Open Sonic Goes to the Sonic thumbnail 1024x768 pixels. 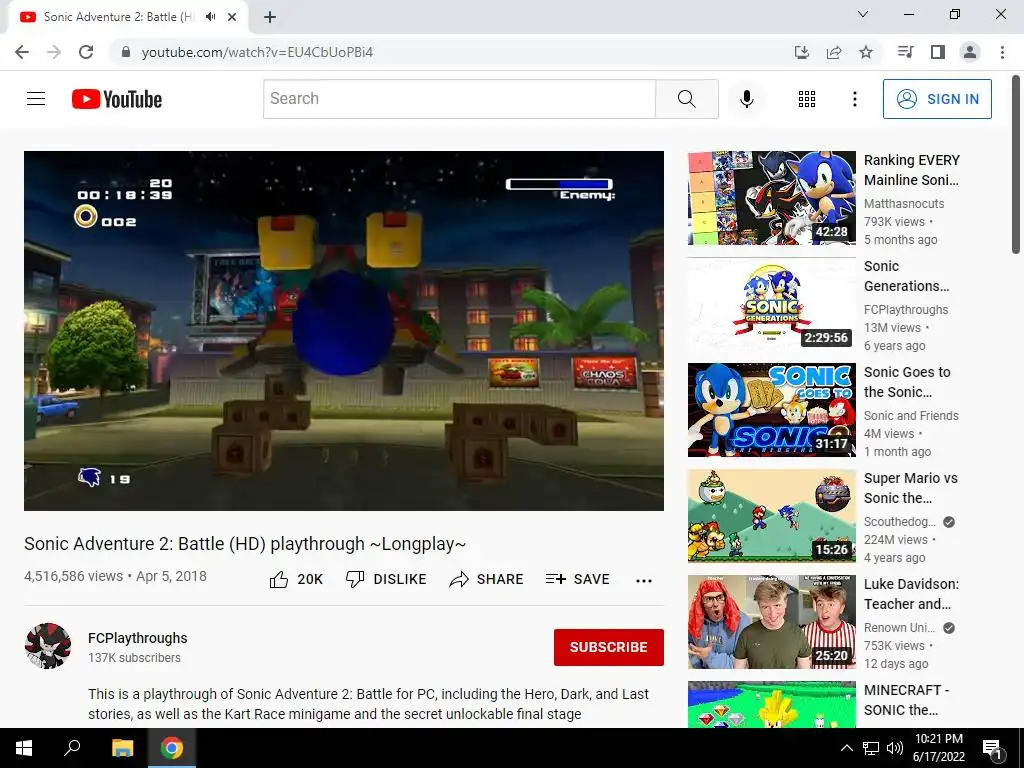pyautogui.click(x=771, y=409)
